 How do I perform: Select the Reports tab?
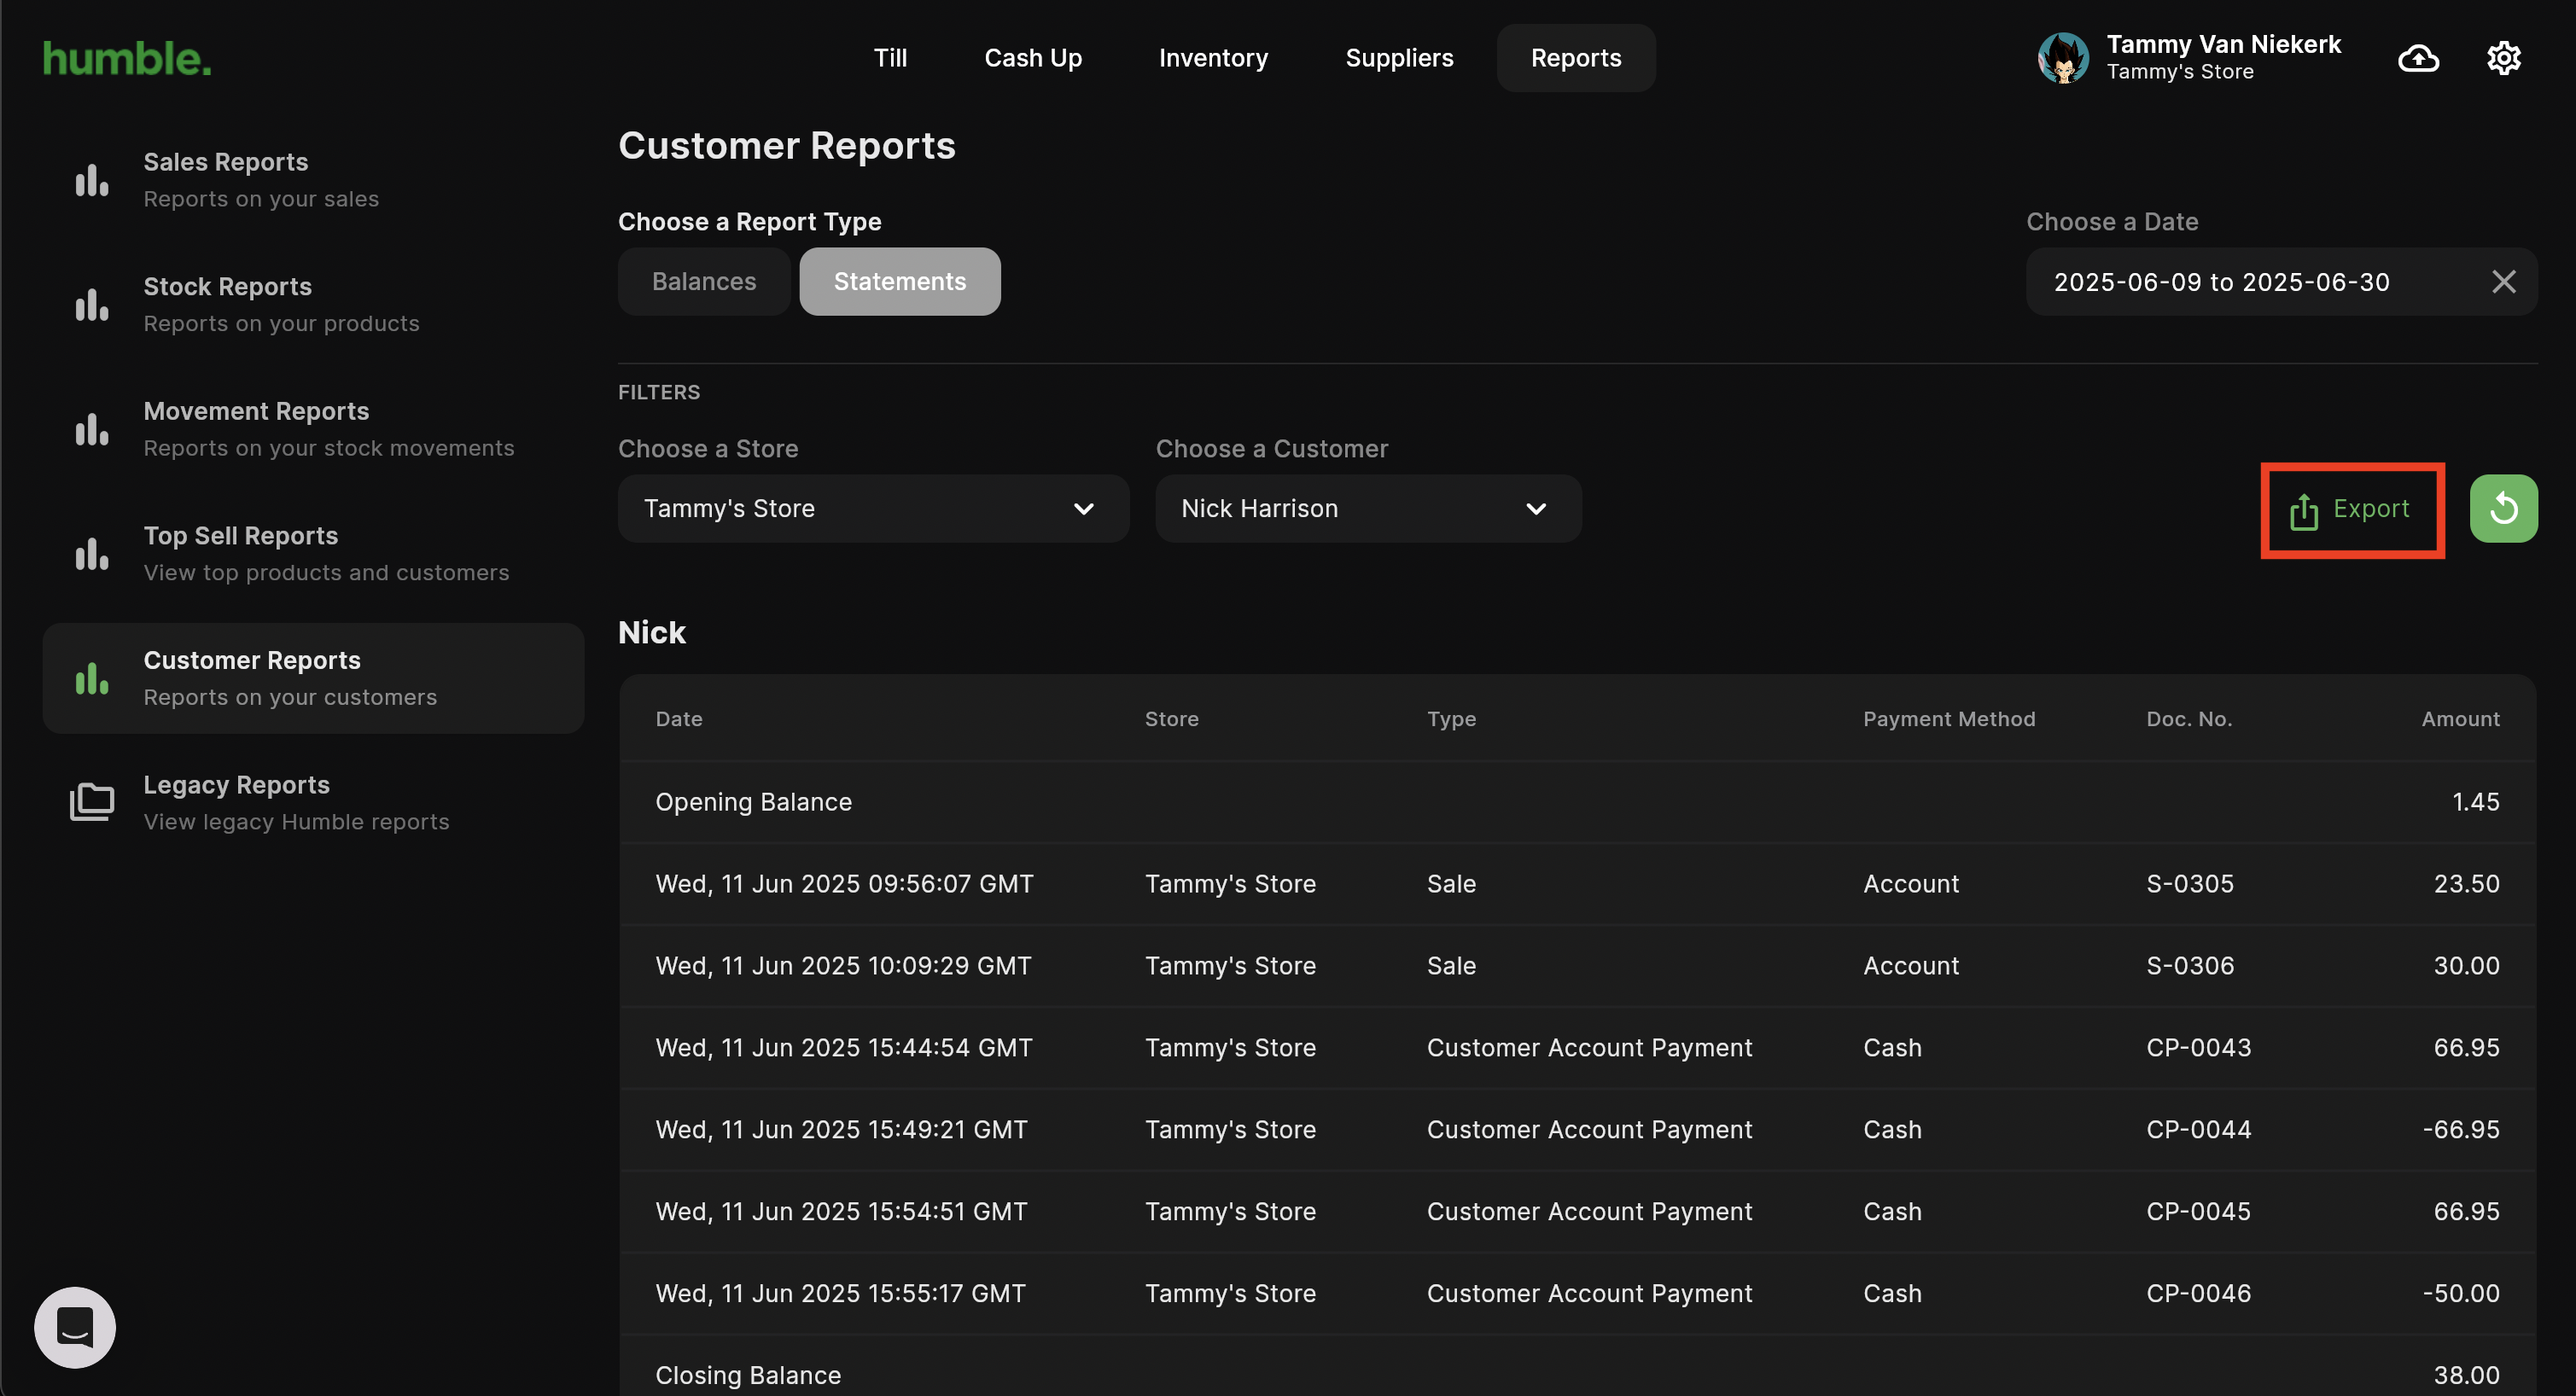(1576, 58)
